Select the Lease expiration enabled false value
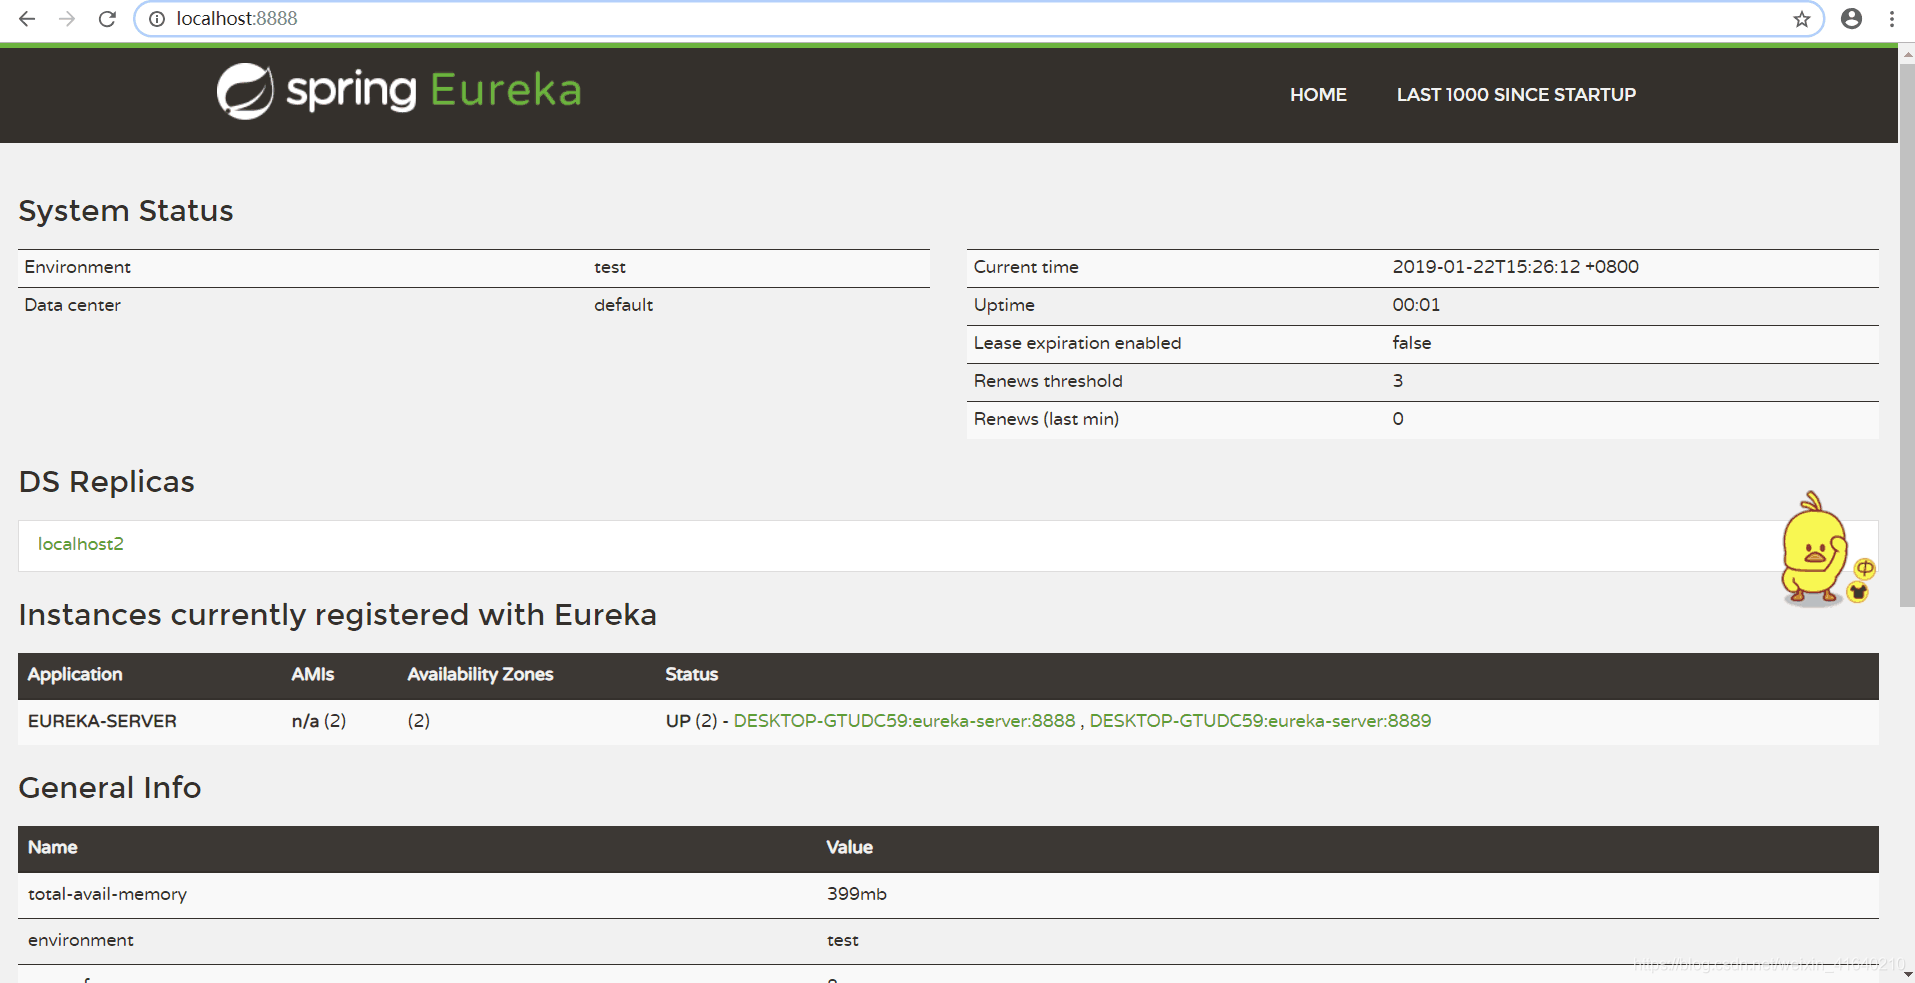The width and height of the screenshot is (1915, 983). 1411,343
